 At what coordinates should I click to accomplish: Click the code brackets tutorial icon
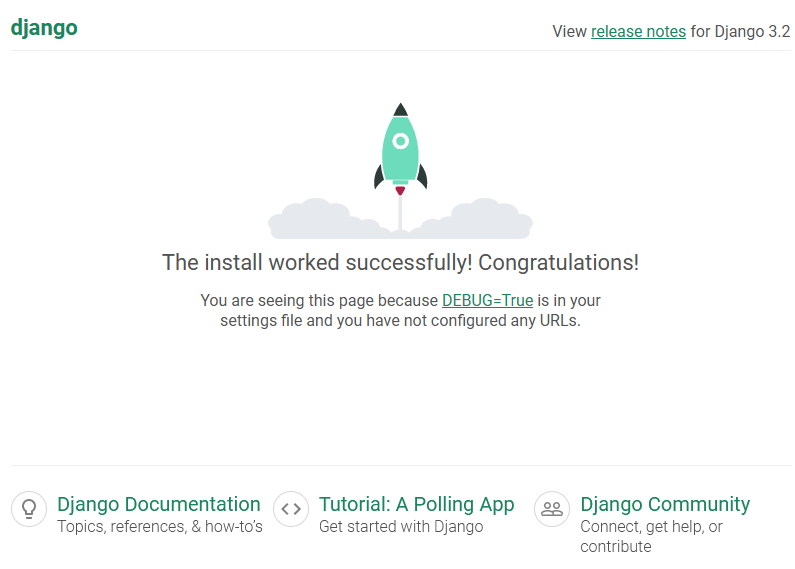[x=291, y=509]
